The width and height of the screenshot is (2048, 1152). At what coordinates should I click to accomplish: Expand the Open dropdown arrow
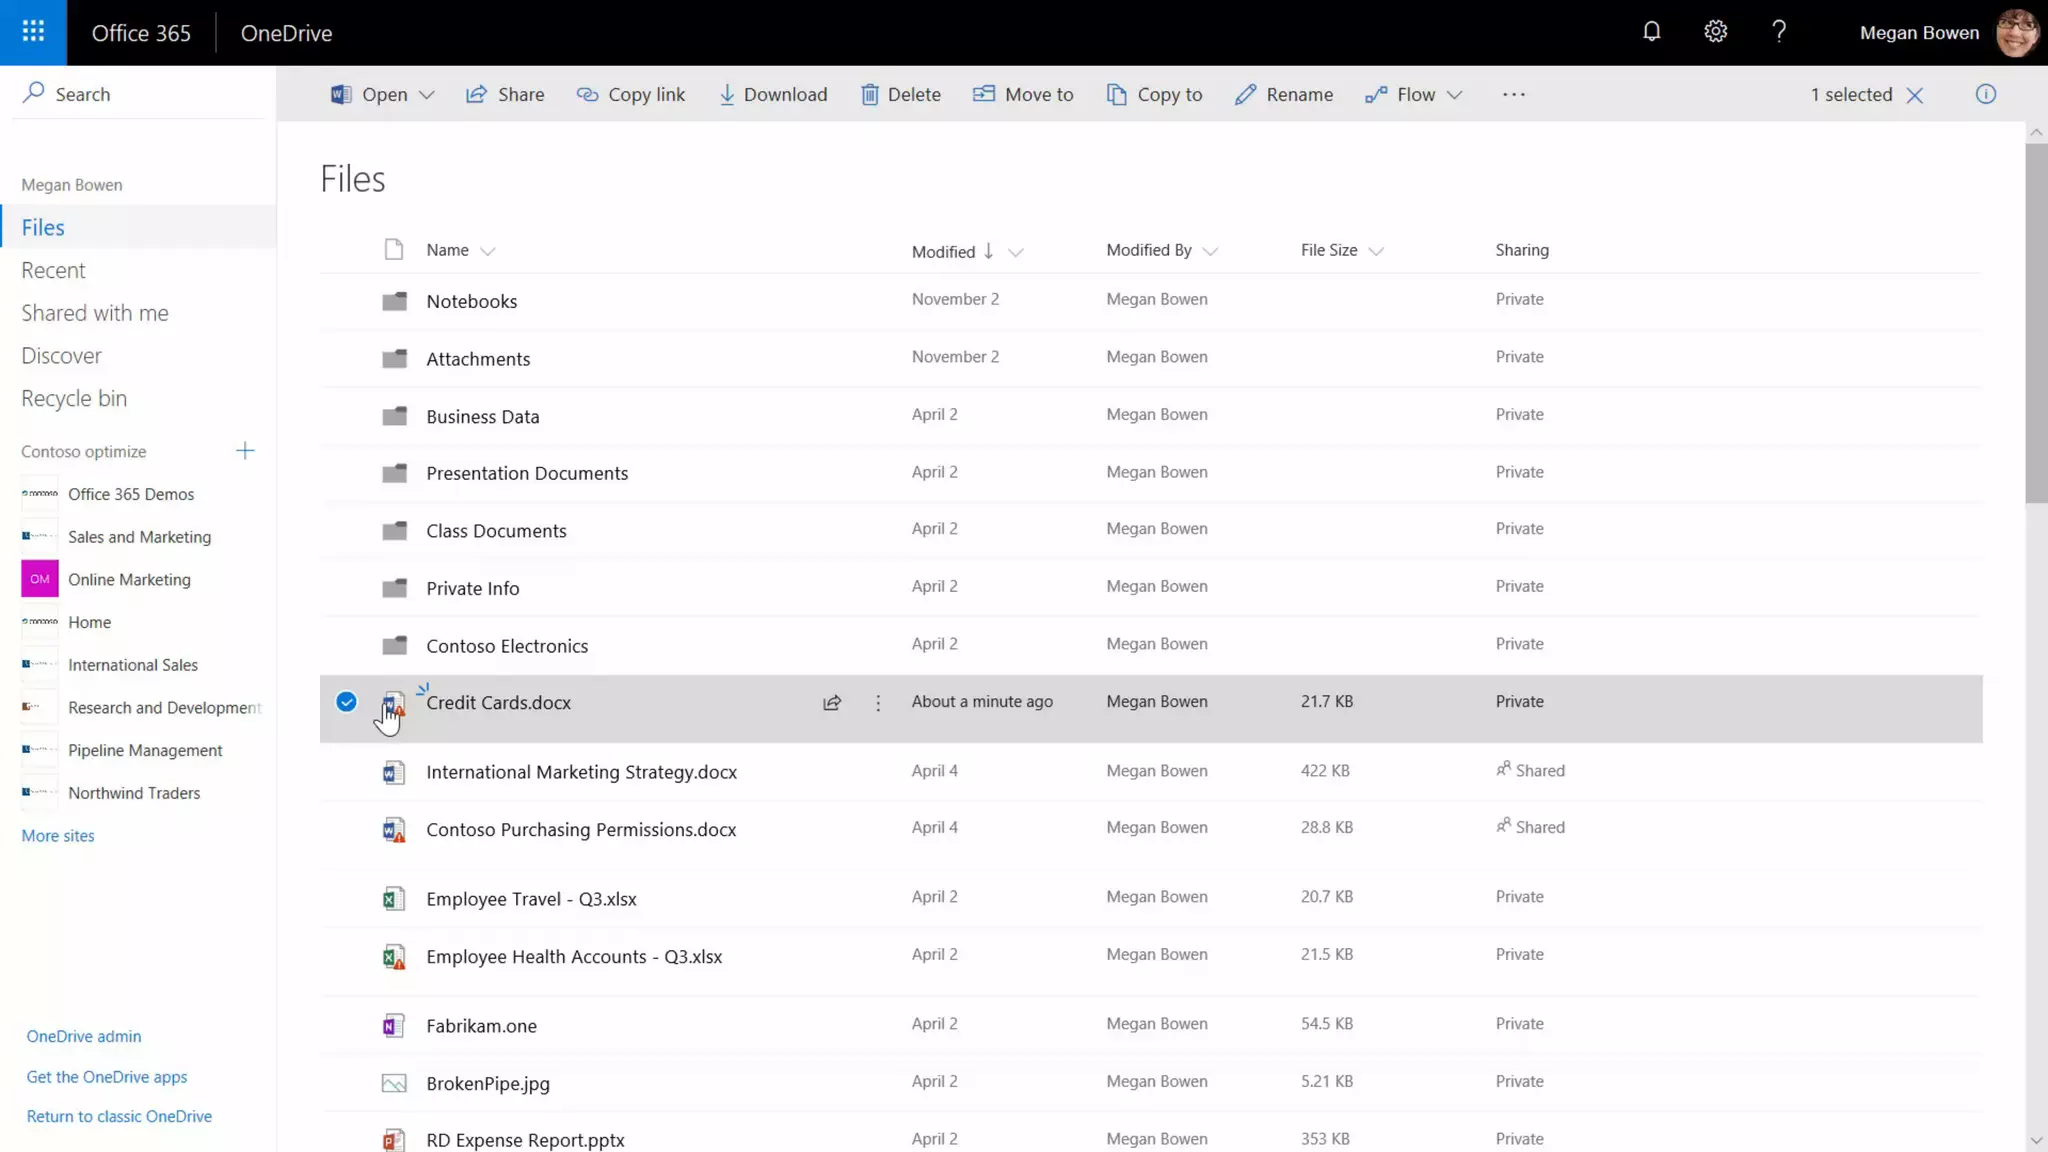(x=427, y=95)
